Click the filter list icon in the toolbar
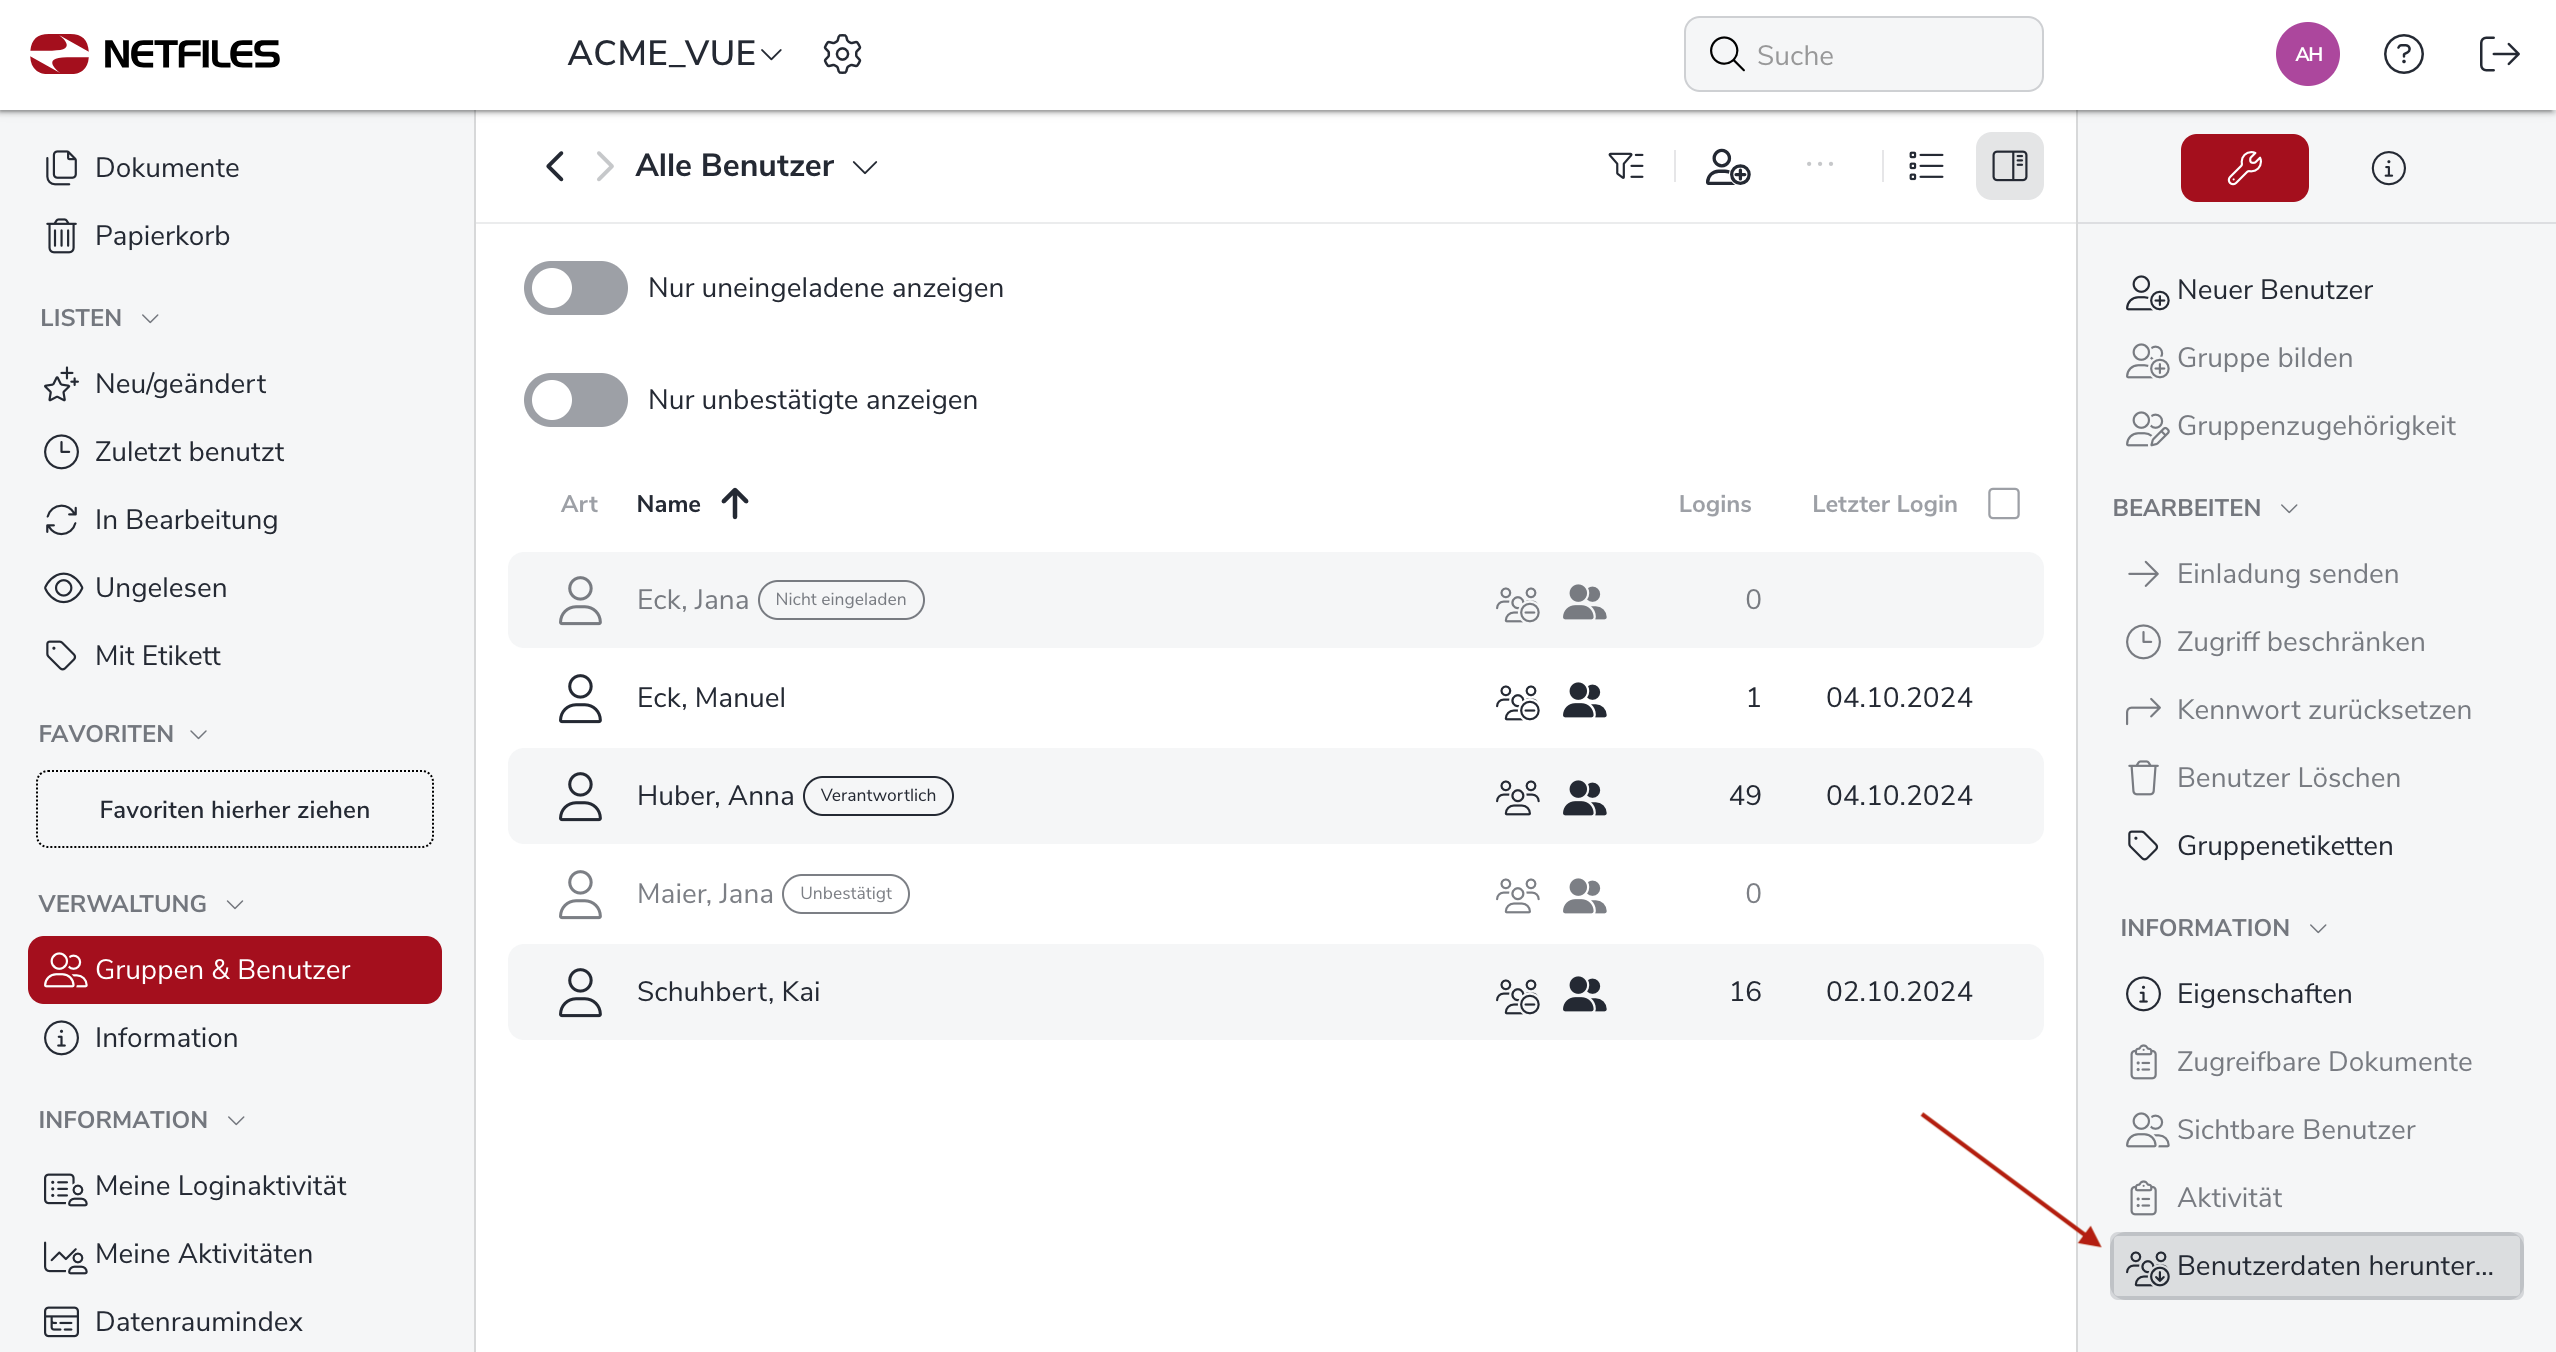 click(x=1626, y=166)
